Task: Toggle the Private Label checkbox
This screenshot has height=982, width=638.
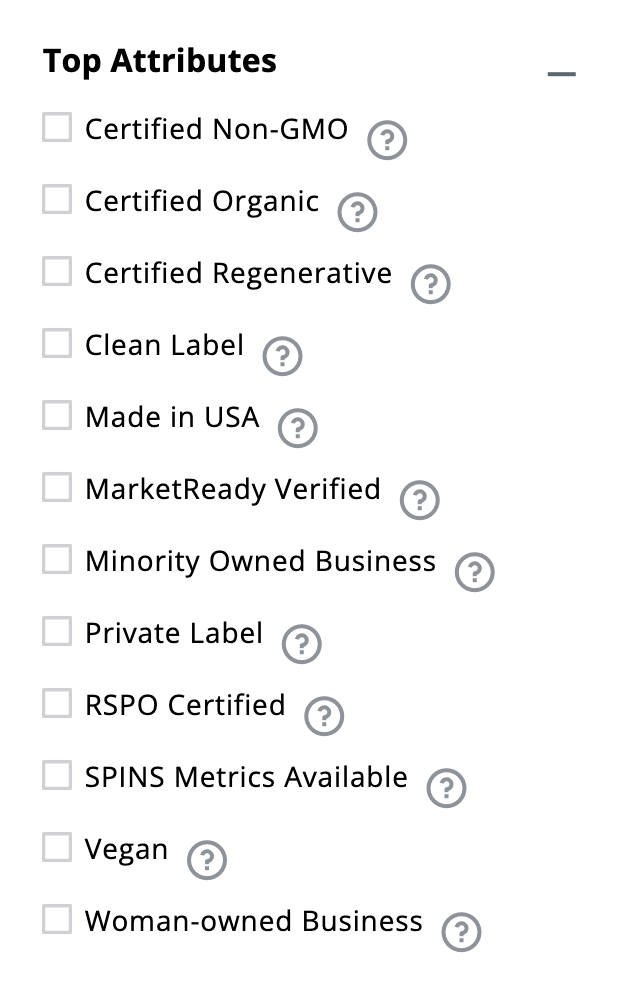Action: [57, 632]
